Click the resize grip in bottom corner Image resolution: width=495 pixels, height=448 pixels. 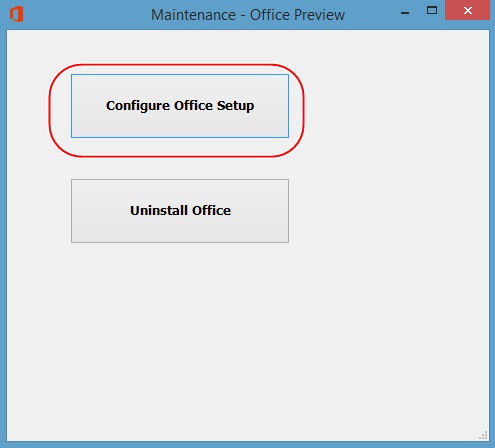(x=483, y=435)
